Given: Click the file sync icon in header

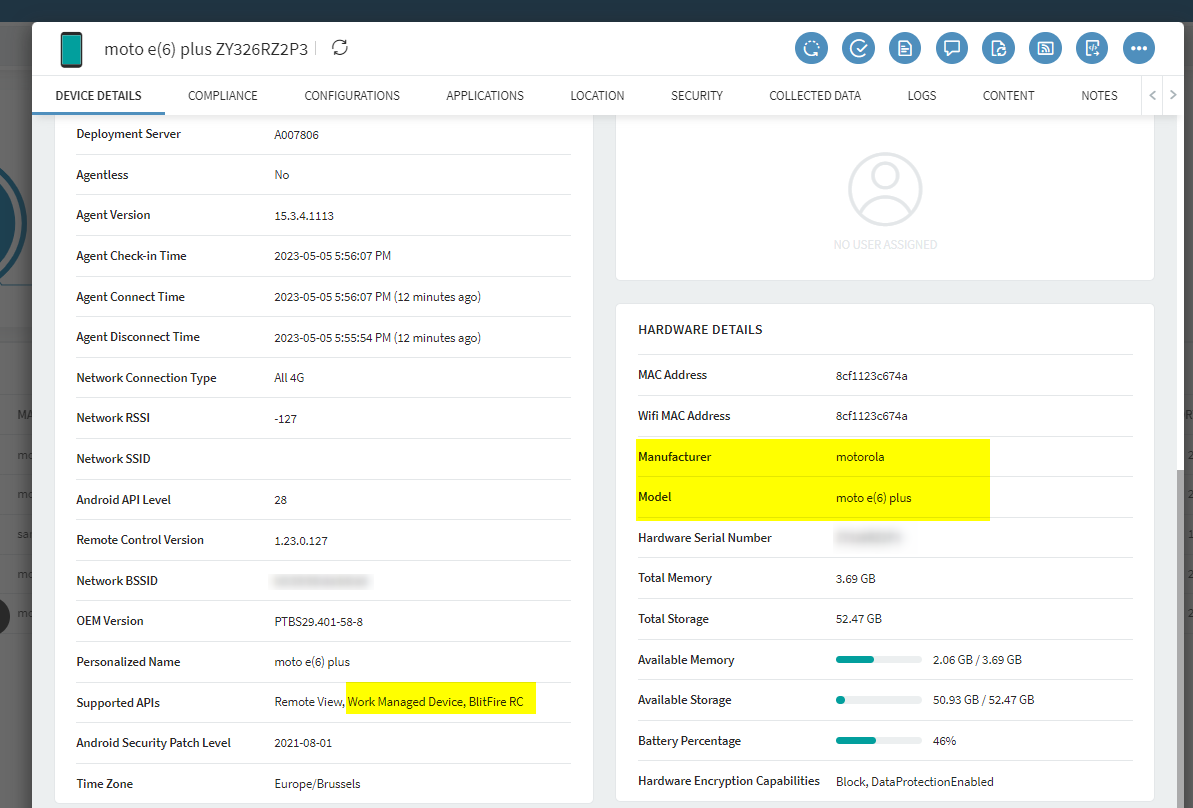Looking at the screenshot, I should (x=998, y=48).
